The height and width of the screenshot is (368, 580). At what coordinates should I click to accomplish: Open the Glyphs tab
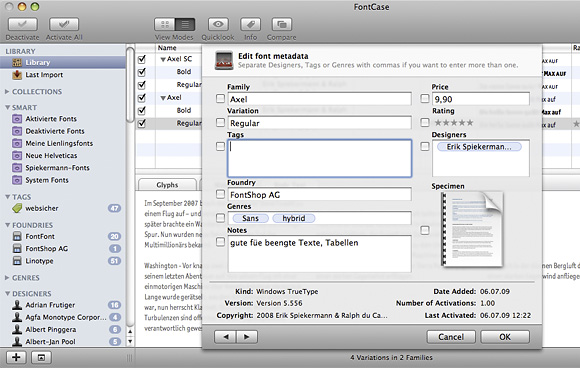tap(167, 185)
